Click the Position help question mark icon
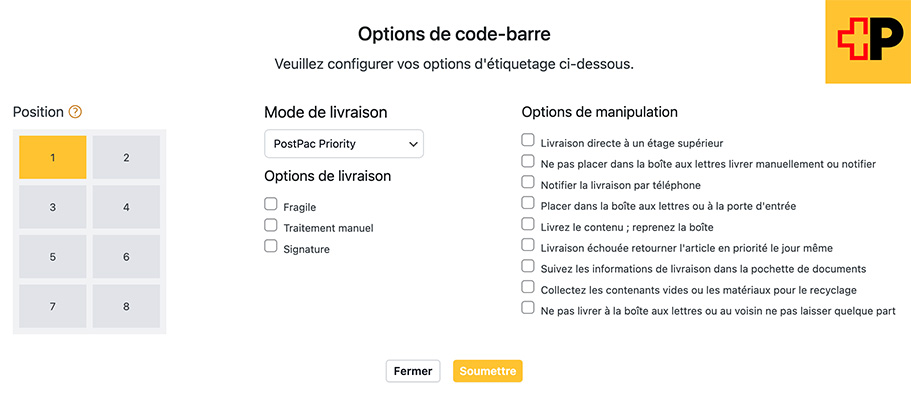 75,112
